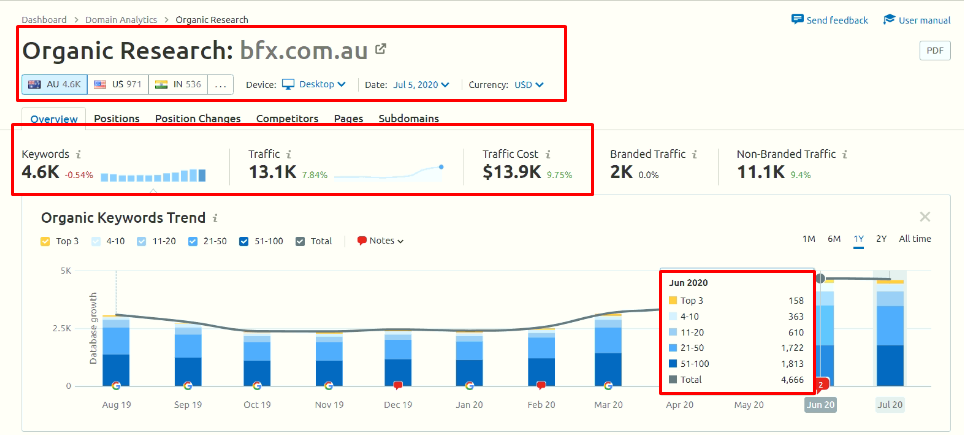This screenshot has width=964, height=435.
Task: Open the Currency USD dropdown
Action: pyautogui.click(x=531, y=84)
